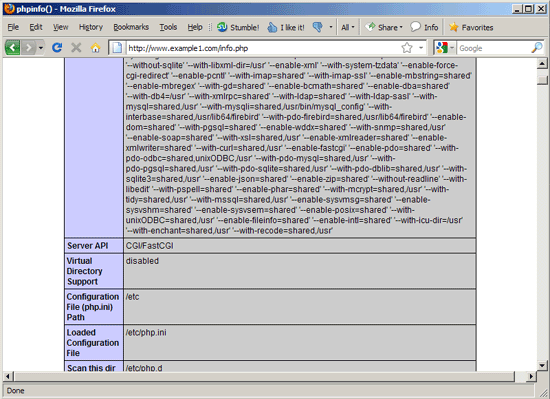
Task: Click the thumbs-down dislike icon
Action: (x=317, y=27)
